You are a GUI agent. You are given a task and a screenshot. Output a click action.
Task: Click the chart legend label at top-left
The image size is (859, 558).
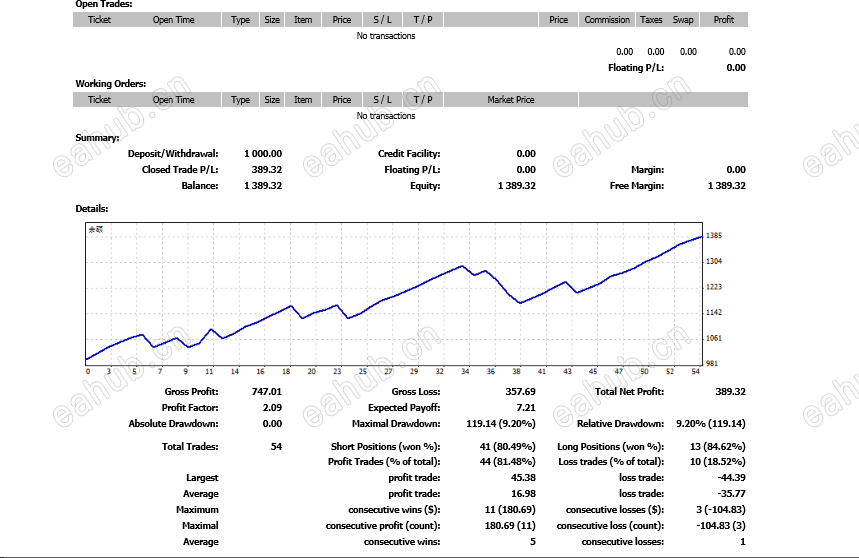pyautogui.click(x=95, y=229)
